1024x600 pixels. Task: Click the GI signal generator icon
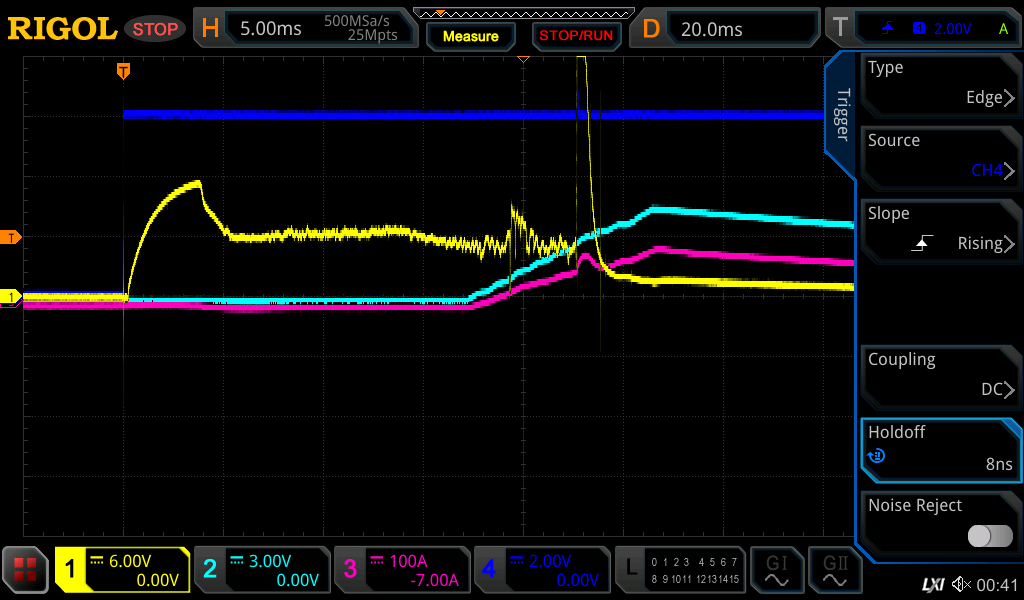pos(776,570)
